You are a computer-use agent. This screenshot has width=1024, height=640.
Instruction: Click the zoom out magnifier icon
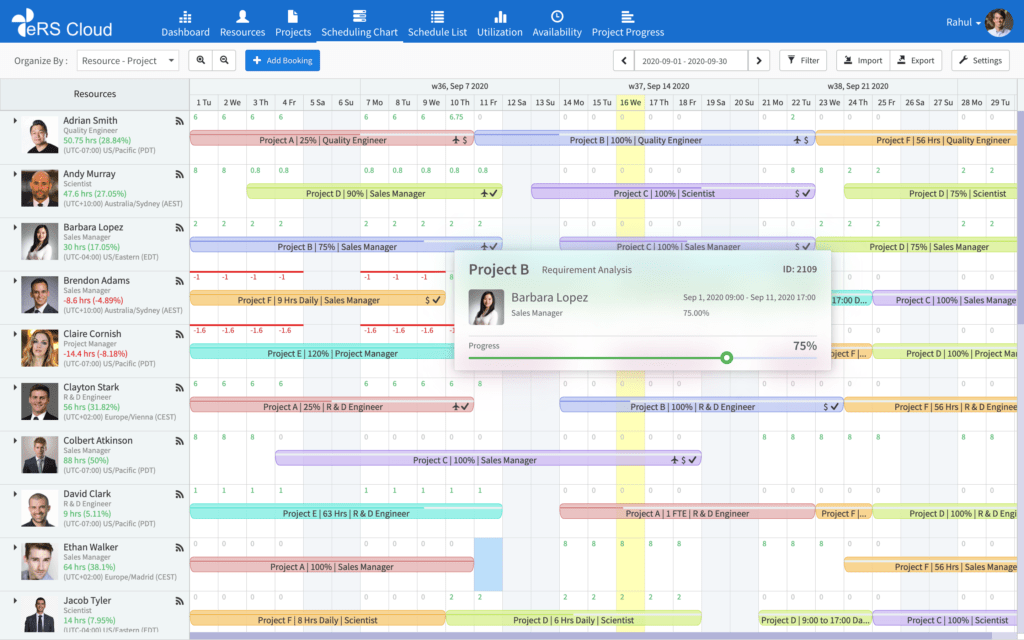click(x=224, y=60)
